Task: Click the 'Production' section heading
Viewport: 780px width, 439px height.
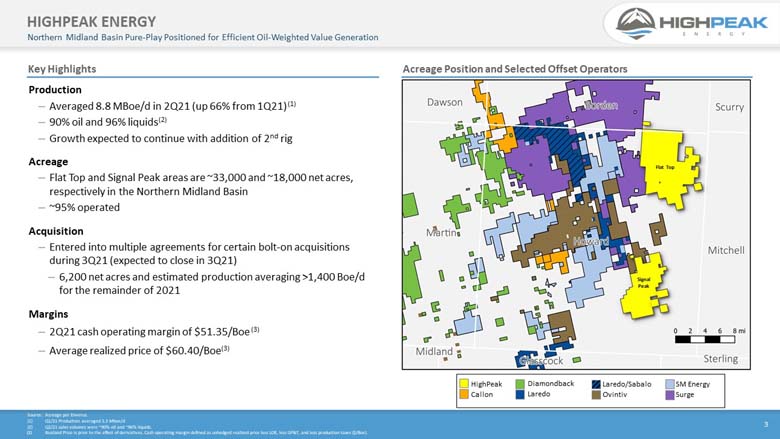Action: click(x=55, y=90)
